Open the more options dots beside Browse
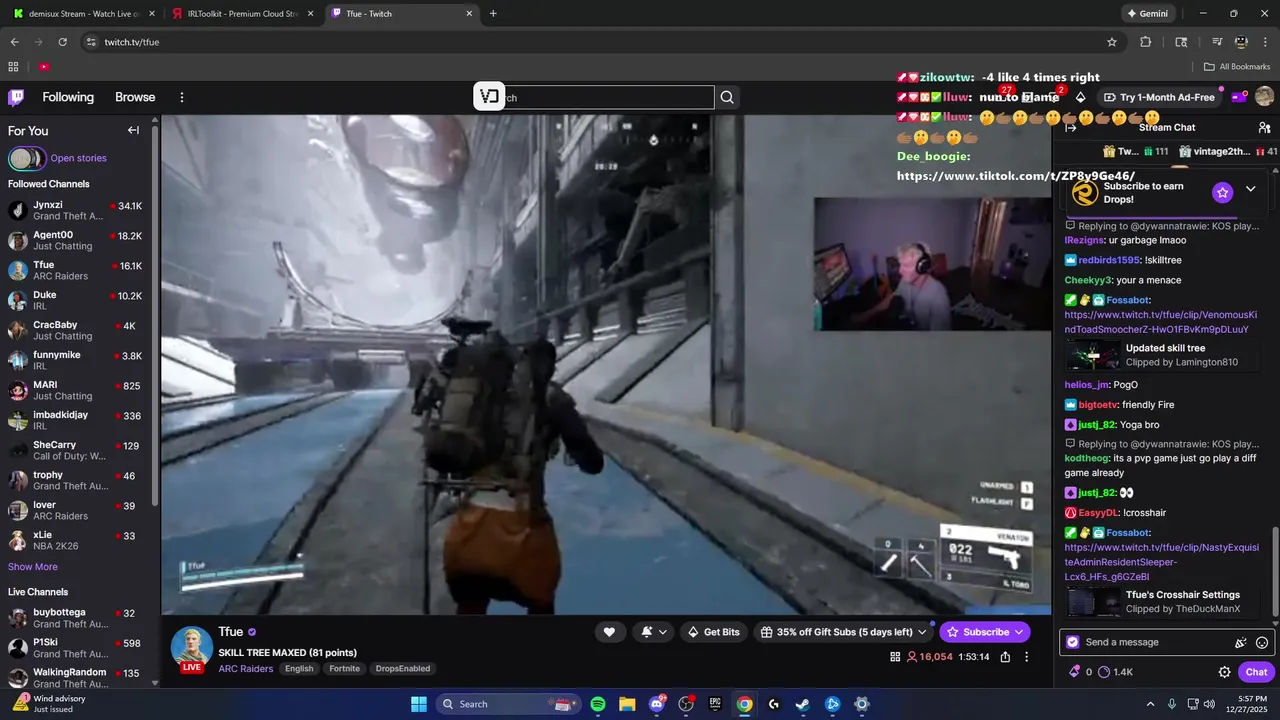This screenshot has width=1280, height=720. (182, 97)
